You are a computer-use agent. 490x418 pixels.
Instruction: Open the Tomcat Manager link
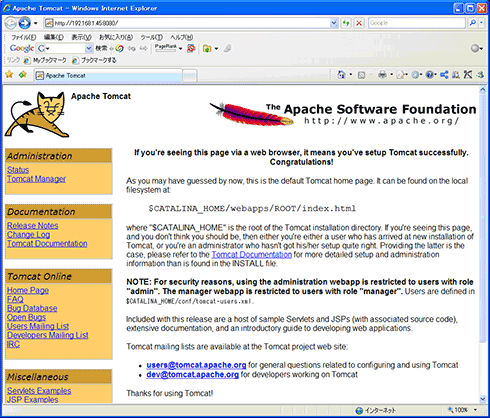pyautogui.click(x=36, y=179)
